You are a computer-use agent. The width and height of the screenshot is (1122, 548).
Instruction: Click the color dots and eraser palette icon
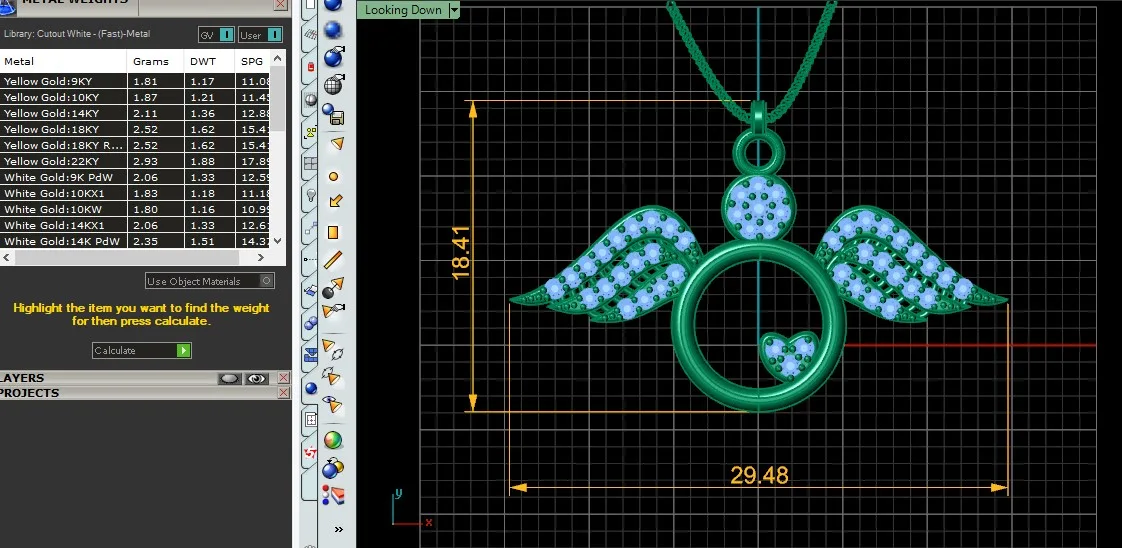click(333, 495)
